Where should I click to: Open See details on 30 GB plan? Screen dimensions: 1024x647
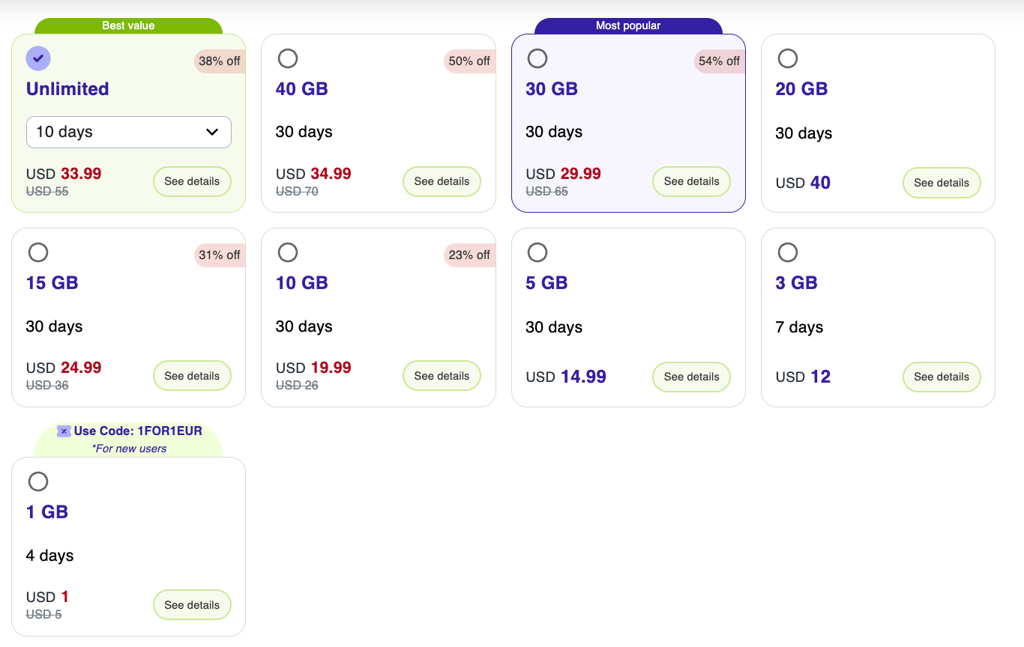(692, 181)
